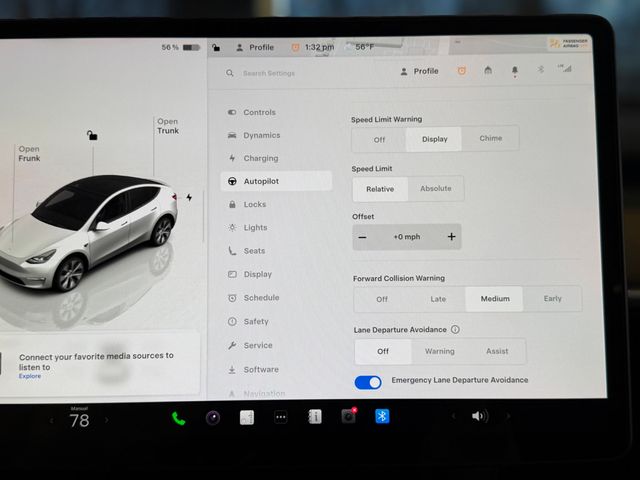Set Speed Limit Warning to Off
The height and width of the screenshot is (480, 640).
pyautogui.click(x=379, y=140)
